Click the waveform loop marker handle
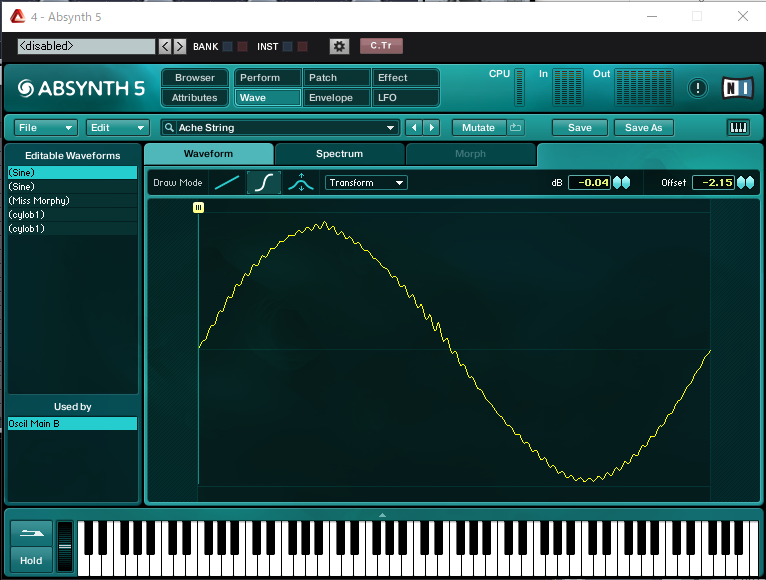This screenshot has height=580, width=766. tap(198, 208)
